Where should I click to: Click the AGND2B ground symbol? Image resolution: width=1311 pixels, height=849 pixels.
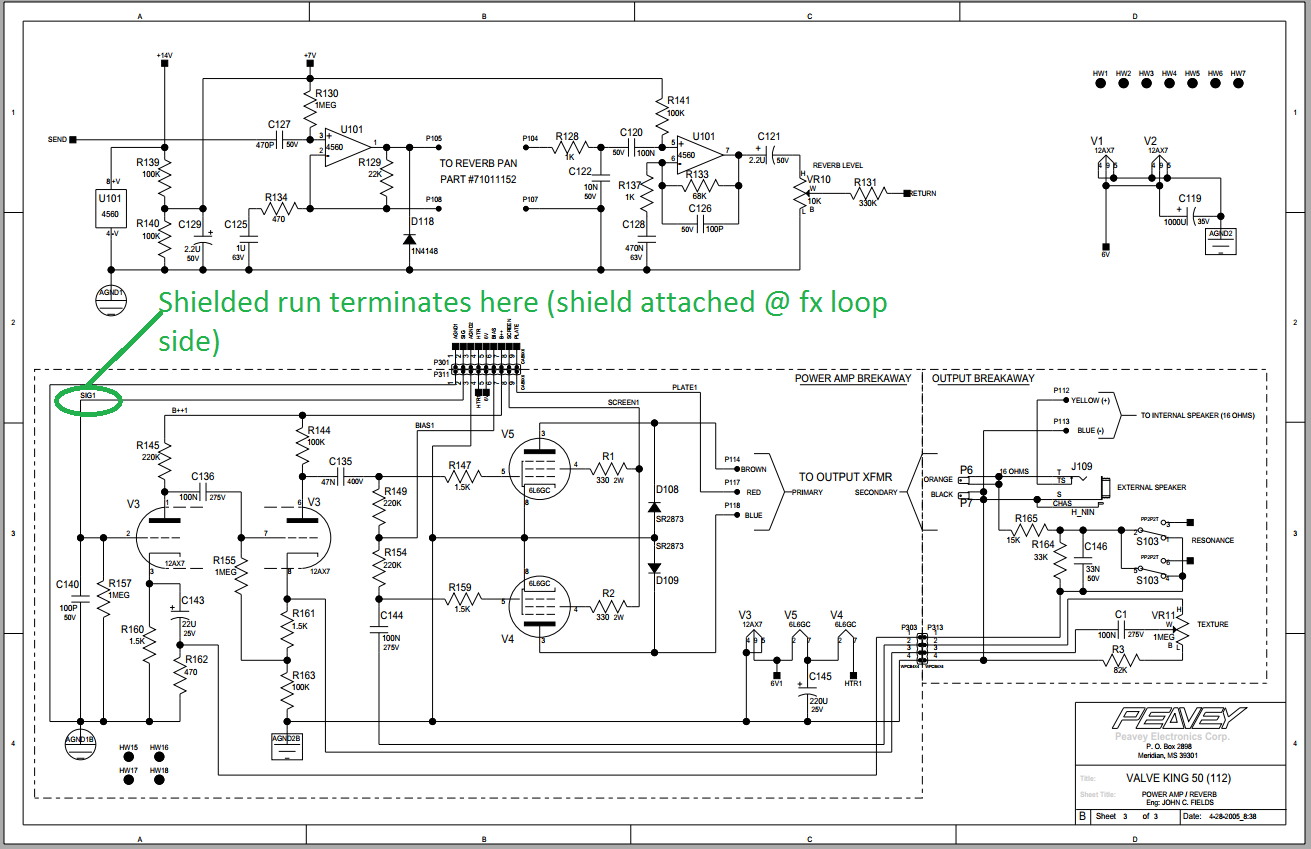click(x=287, y=746)
